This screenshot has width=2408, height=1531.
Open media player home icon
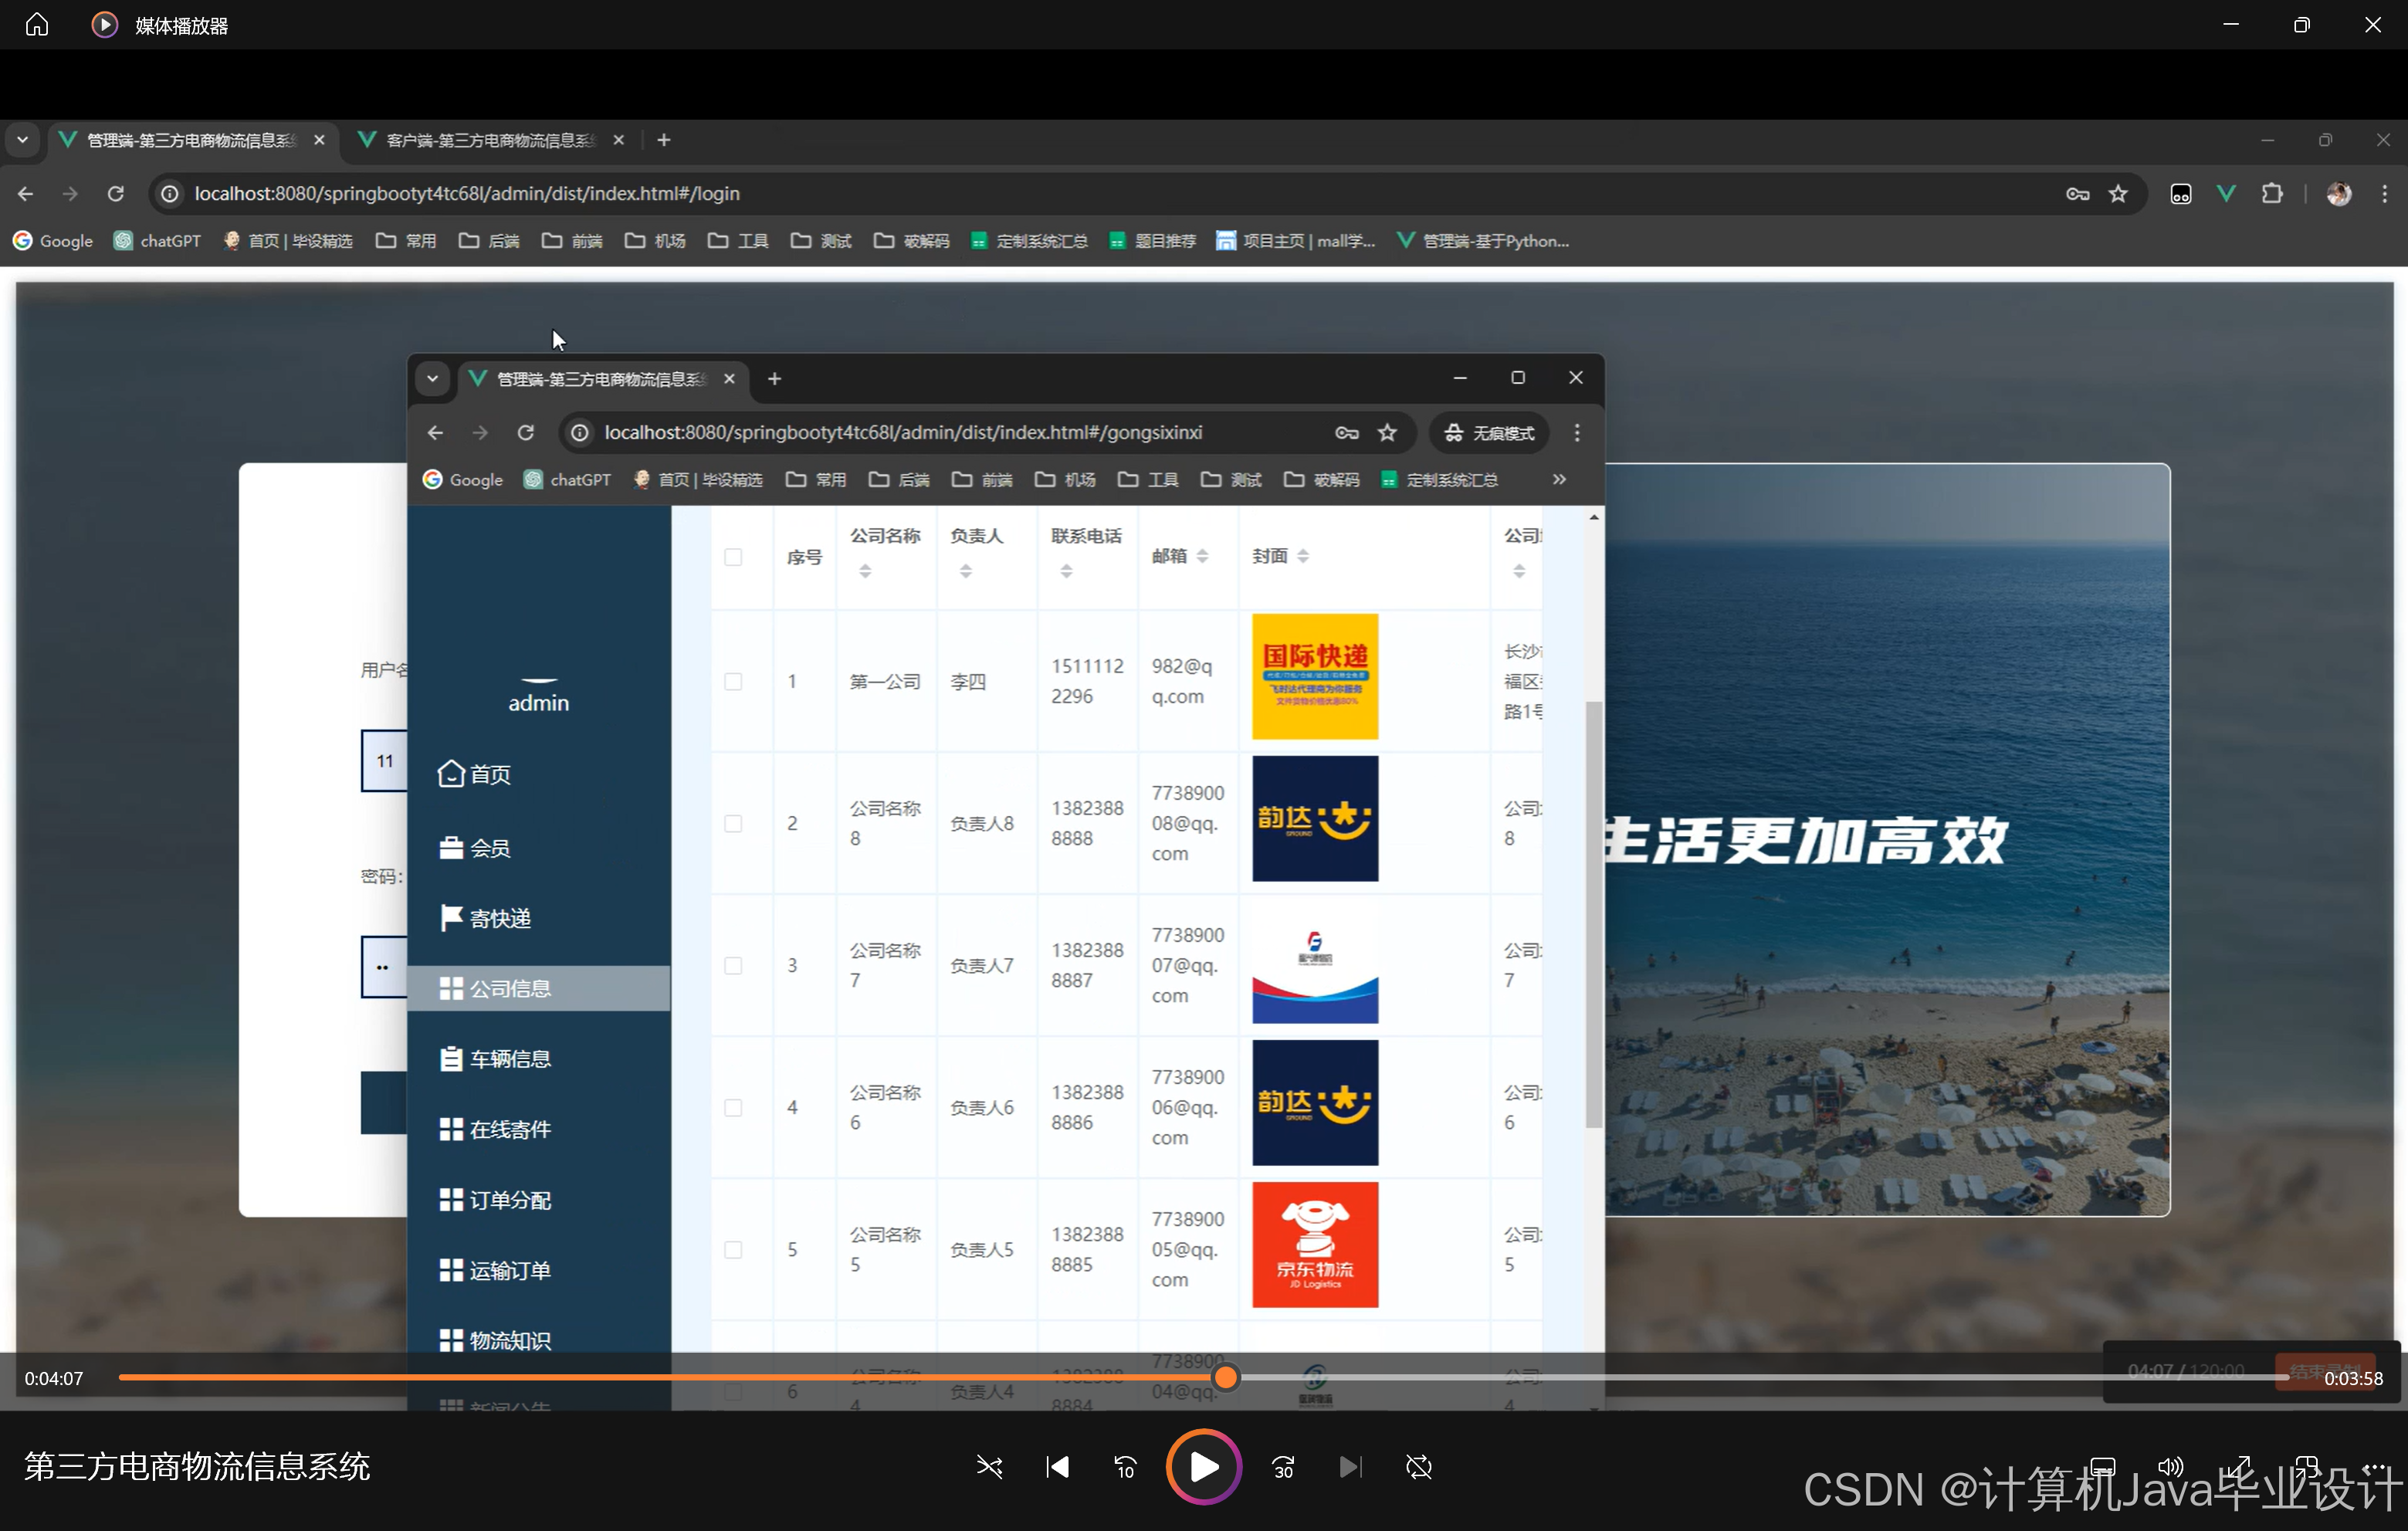pos(37,24)
